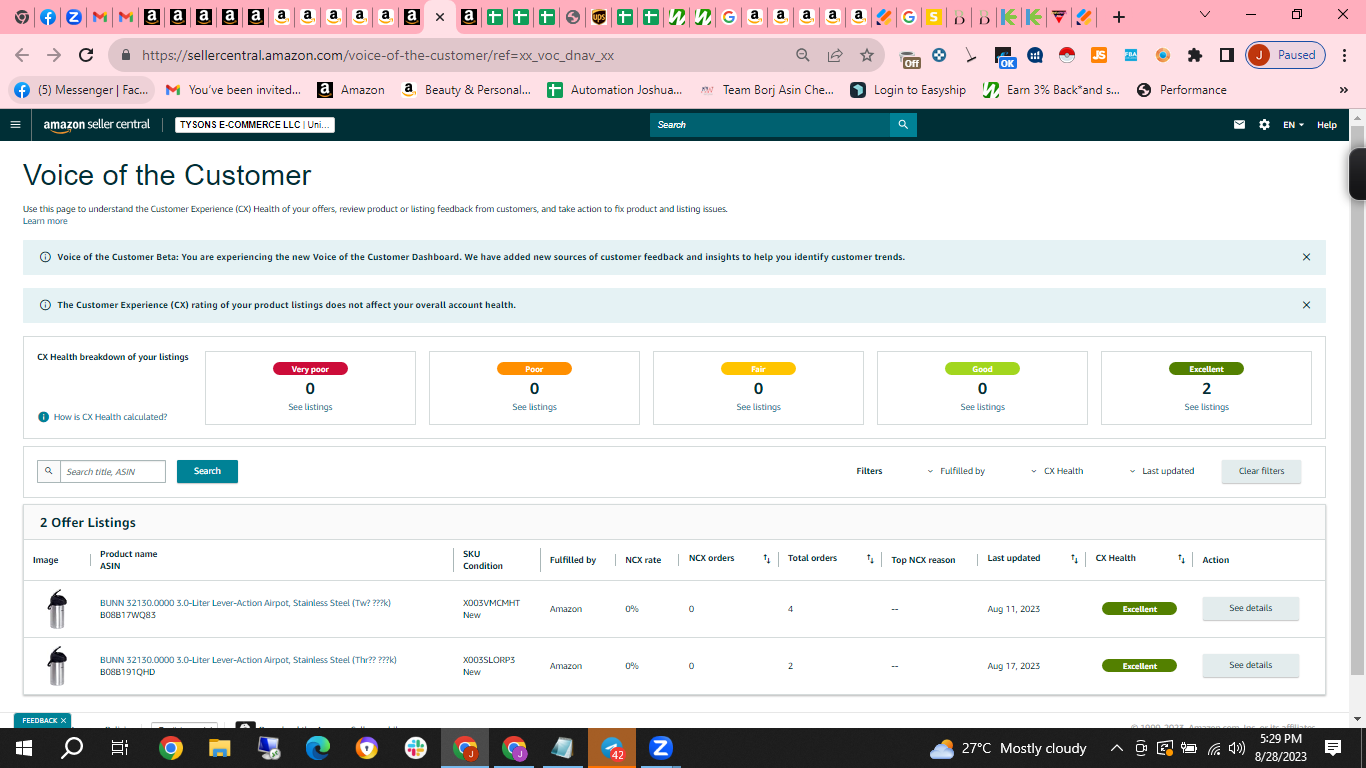Open the tab search chevron in Chrome
Screen dimensions: 1366x768
coord(1204,15)
